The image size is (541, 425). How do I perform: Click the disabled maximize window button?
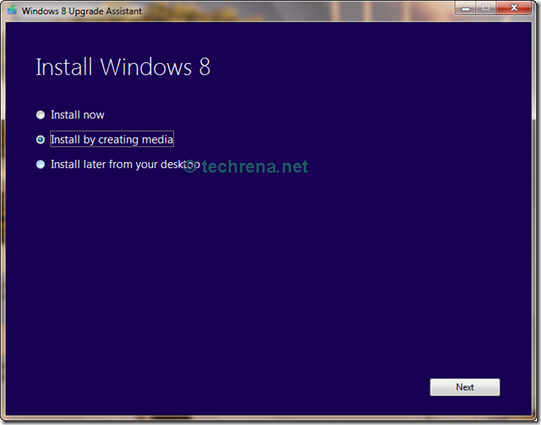[x=486, y=8]
